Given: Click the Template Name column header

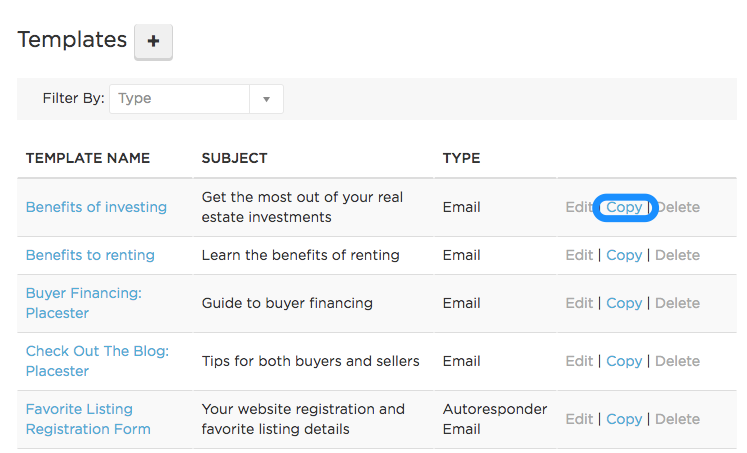Looking at the screenshot, I should coord(88,158).
